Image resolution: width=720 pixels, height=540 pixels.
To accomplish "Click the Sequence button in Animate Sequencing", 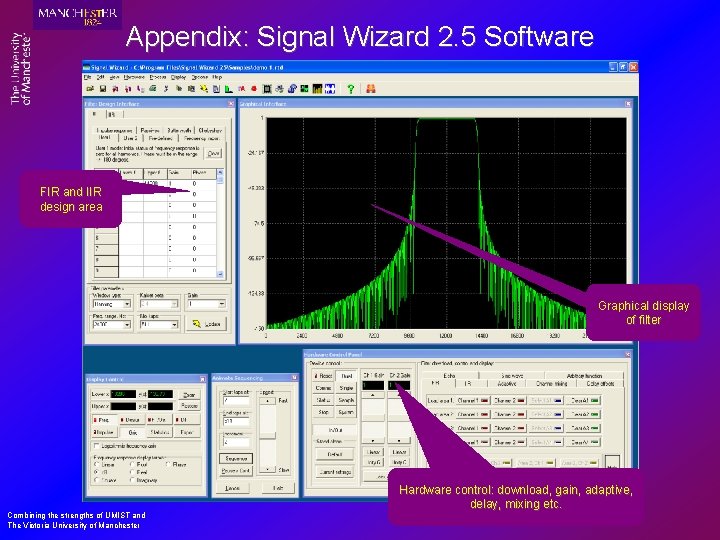I will click(236, 458).
